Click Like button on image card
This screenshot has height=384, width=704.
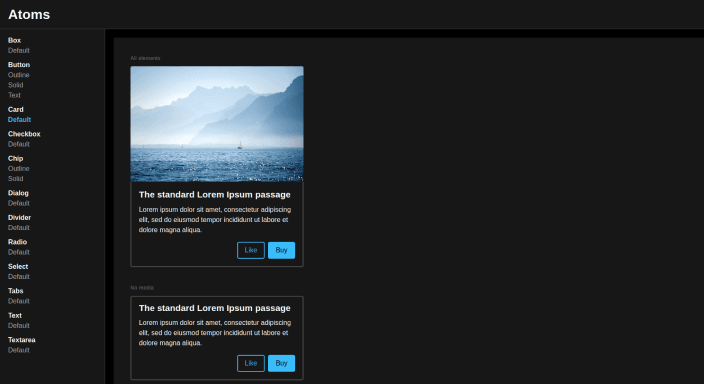251,250
